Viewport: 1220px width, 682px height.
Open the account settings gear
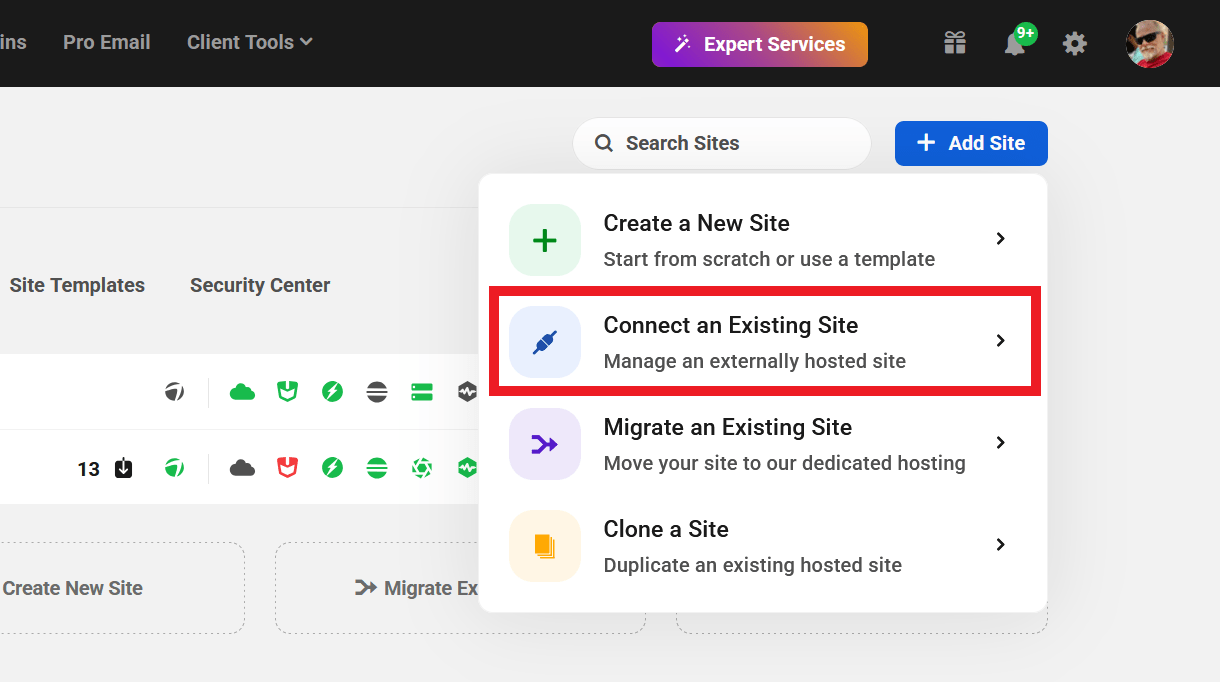1074,43
